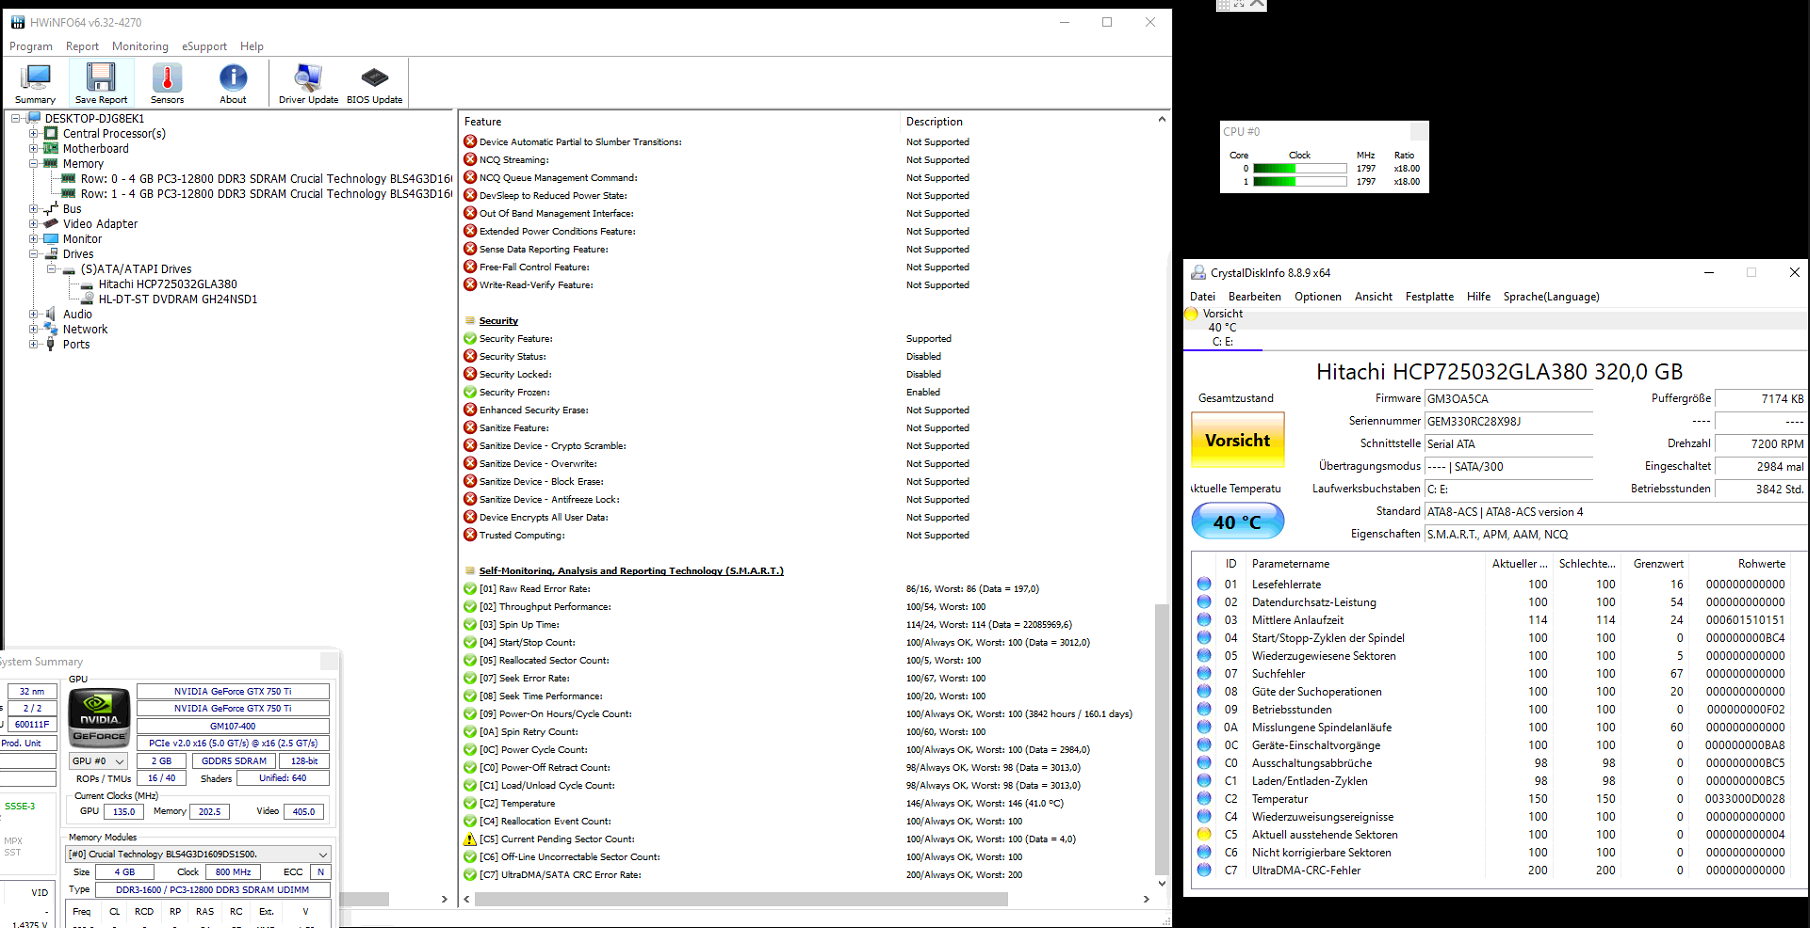Click the 40 °C temperature button
The width and height of the screenshot is (1810, 928).
pyautogui.click(x=1238, y=522)
